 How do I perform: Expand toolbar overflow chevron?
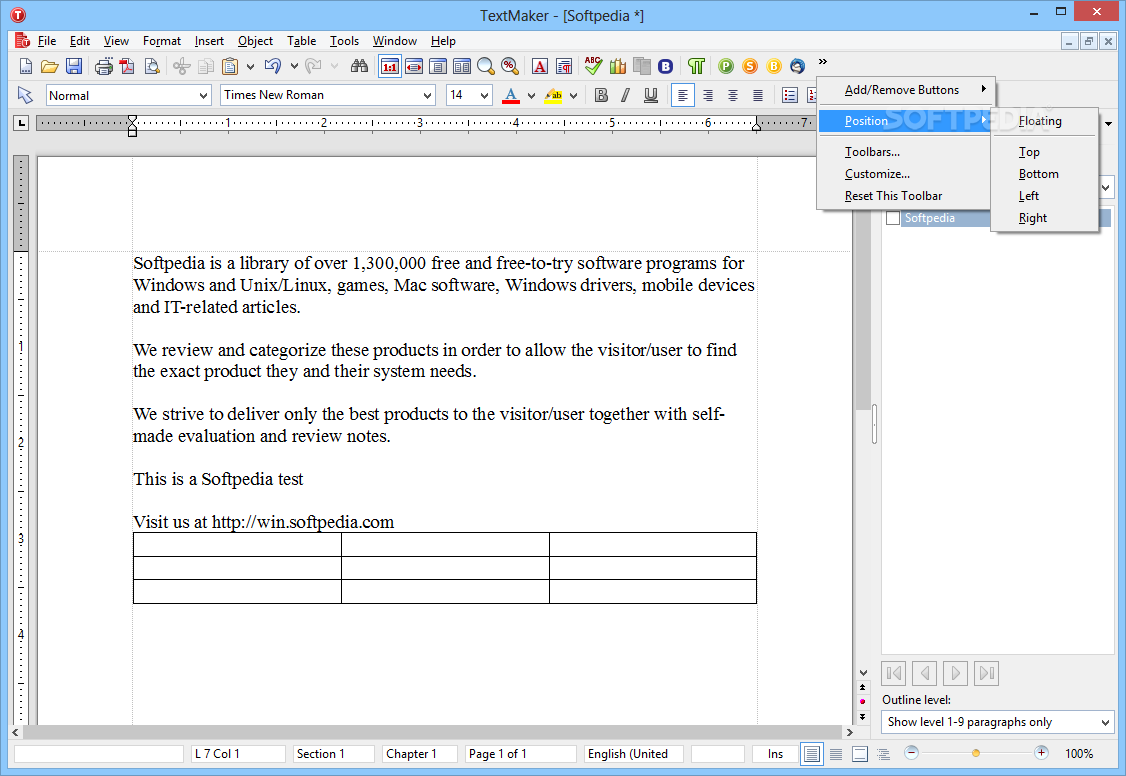(x=822, y=62)
